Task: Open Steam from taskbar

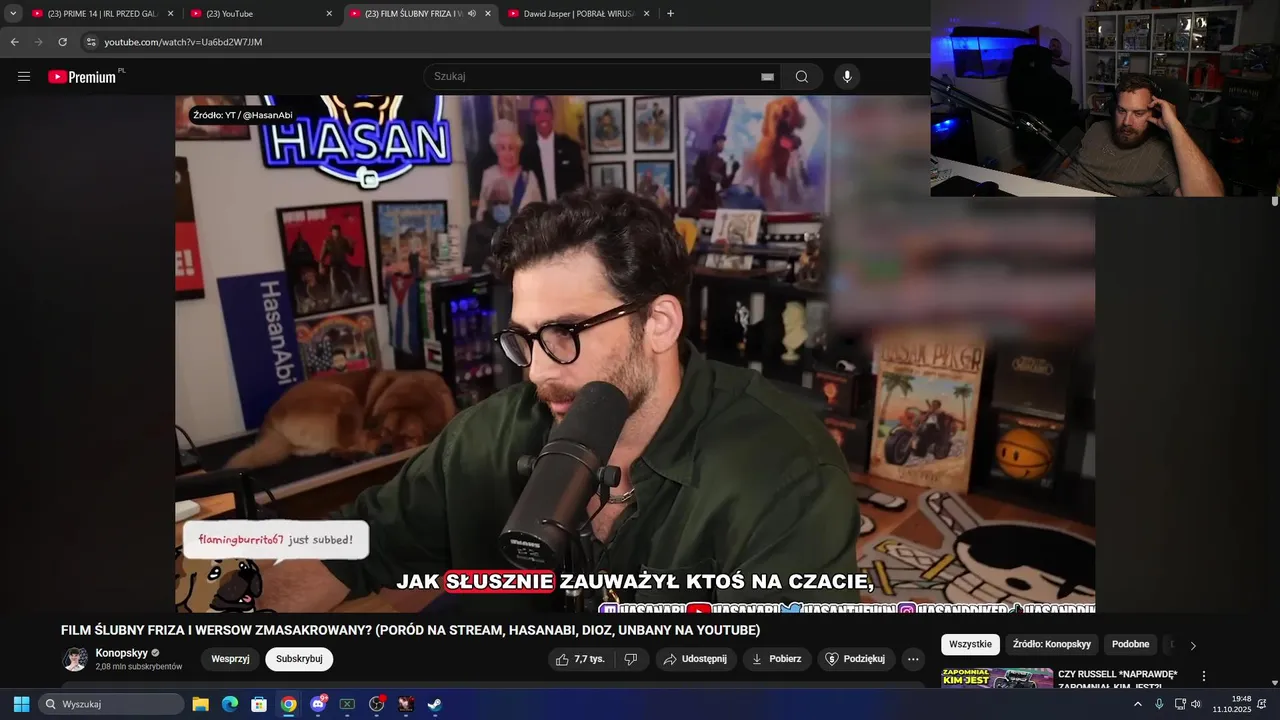Action: (x=435, y=704)
